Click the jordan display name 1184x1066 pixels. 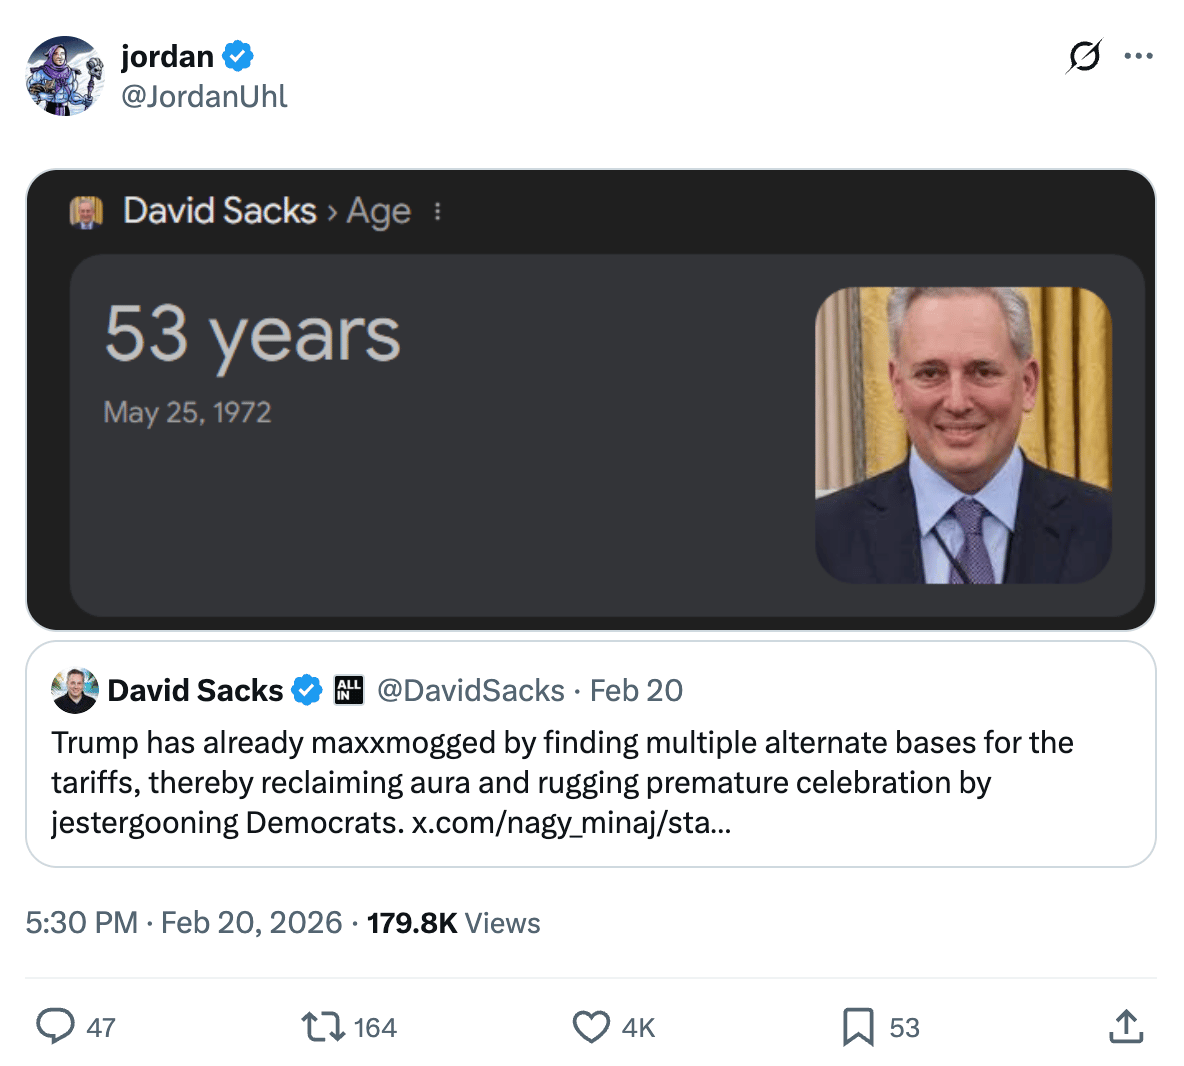(167, 57)
